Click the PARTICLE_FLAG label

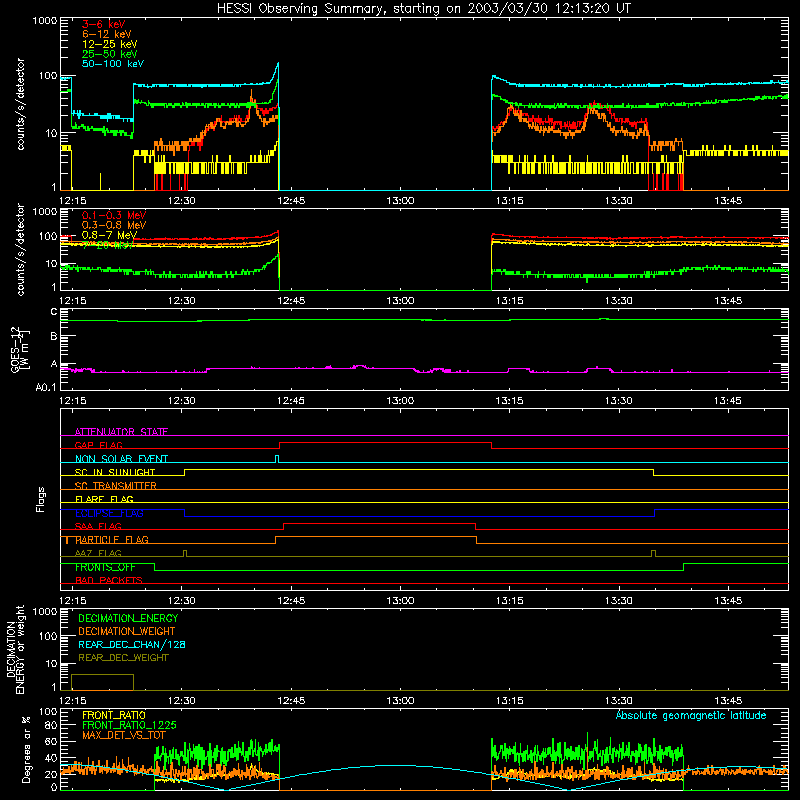point(112,539)
